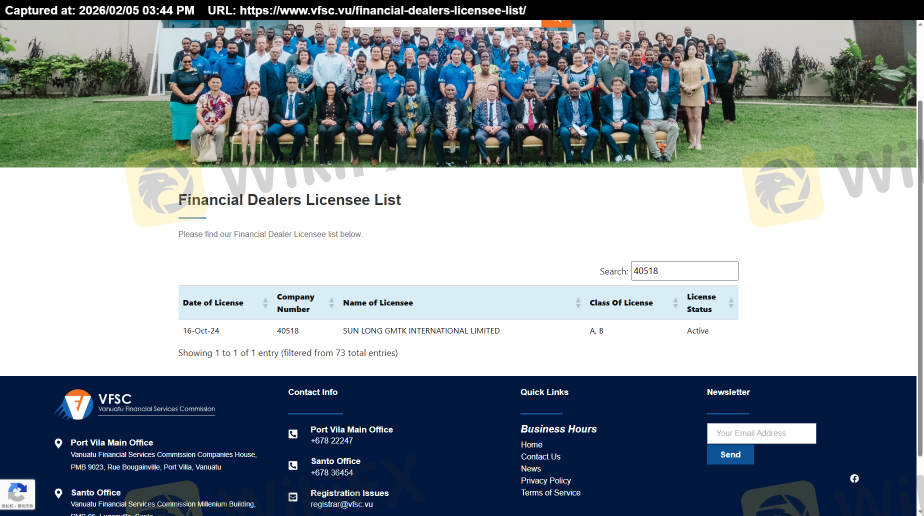The image size is (924, 516).
Task: Sort by Name of Licensee column
Action: [460, 303]
